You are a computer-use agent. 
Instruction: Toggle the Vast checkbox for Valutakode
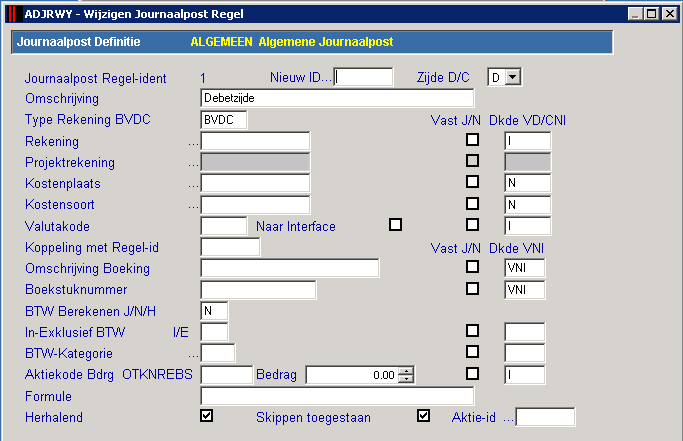472,224
